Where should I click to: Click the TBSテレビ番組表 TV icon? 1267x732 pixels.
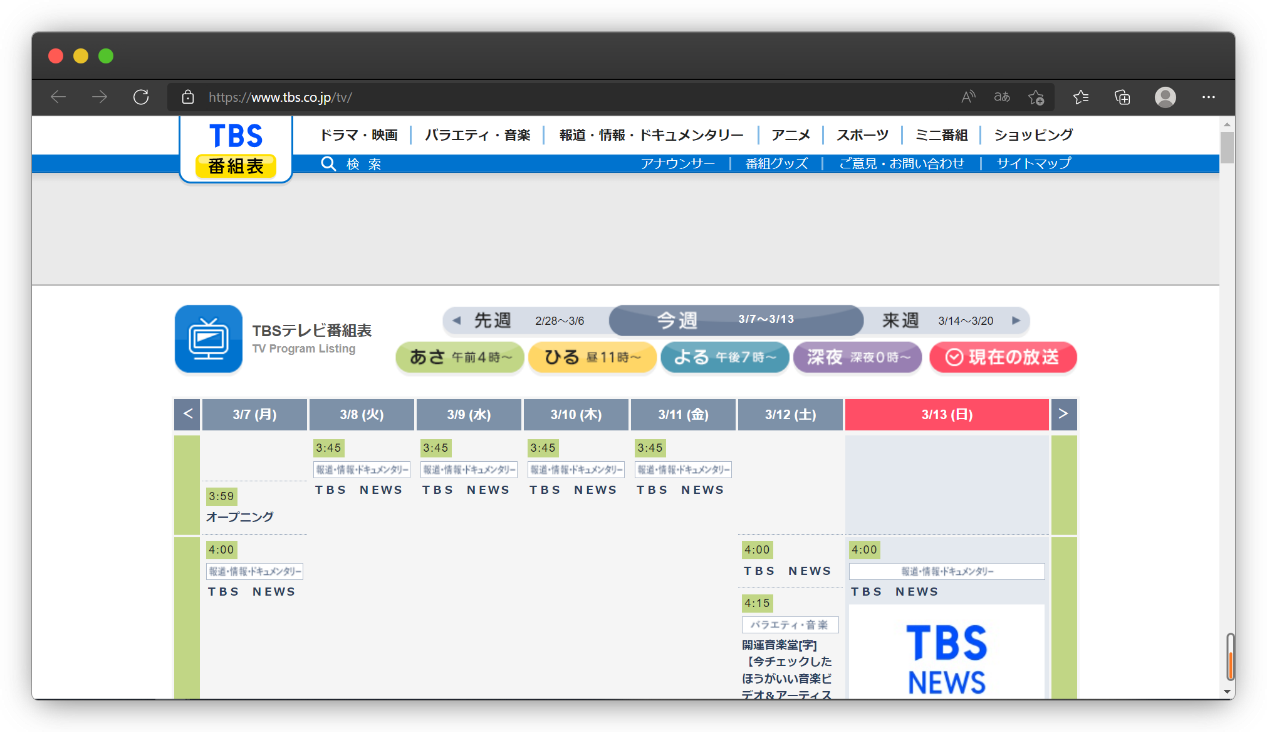pos(208,339)
